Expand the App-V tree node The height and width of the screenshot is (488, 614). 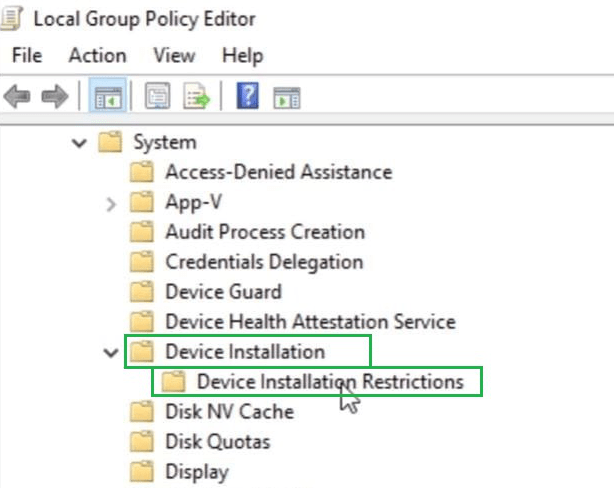[111, 203]
